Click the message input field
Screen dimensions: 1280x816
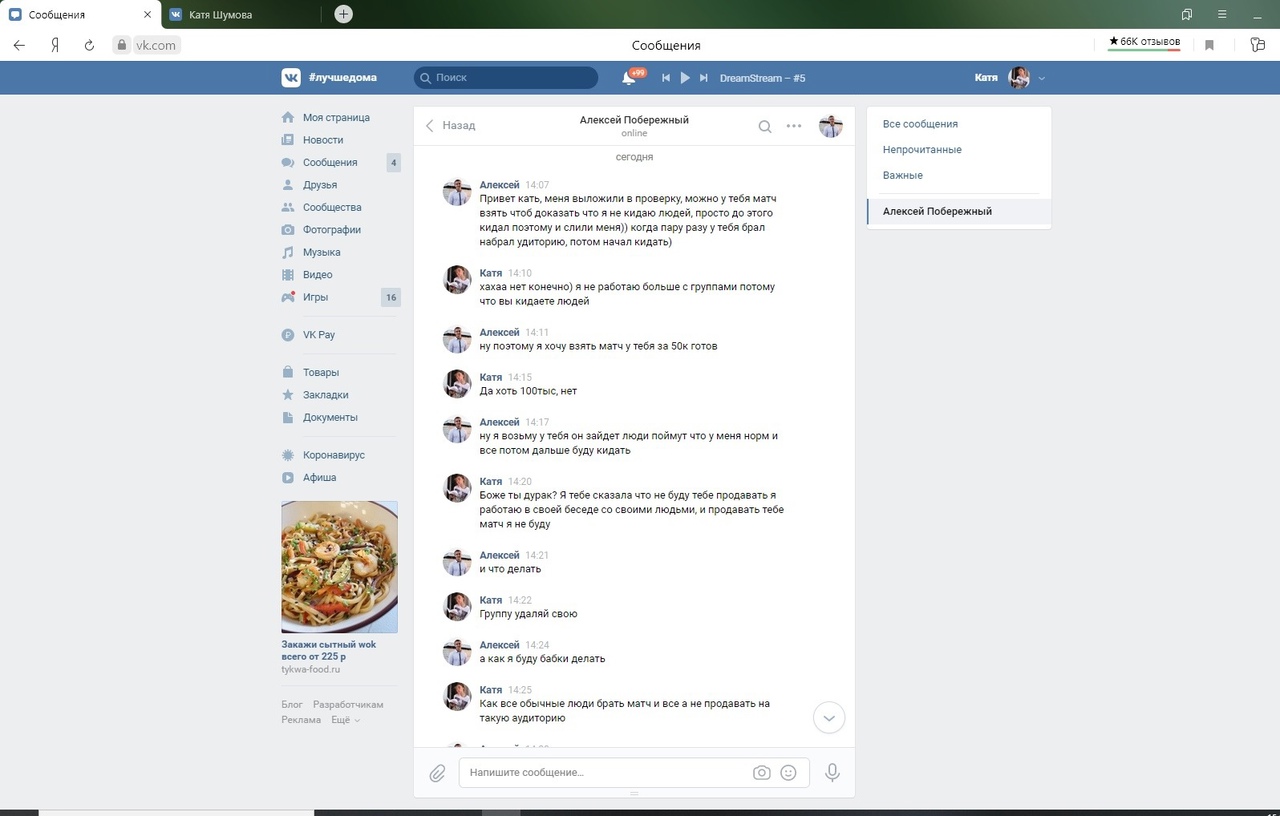tap(605, 773)
